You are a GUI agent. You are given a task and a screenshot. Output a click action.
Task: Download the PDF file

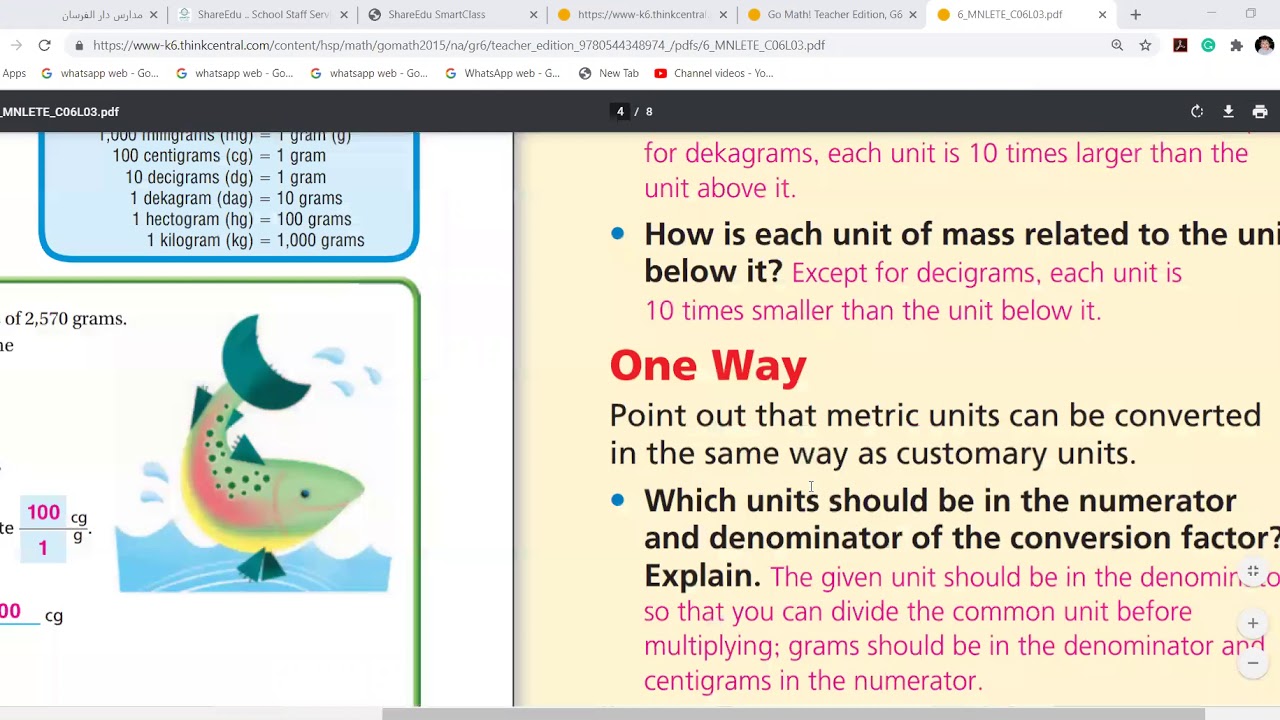1228,112
